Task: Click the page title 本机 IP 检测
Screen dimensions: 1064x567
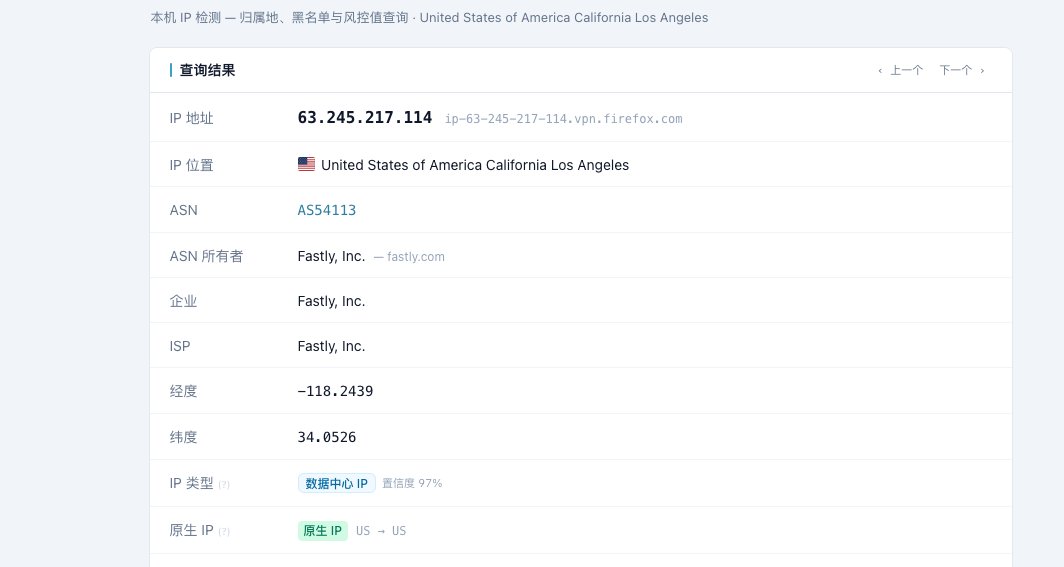Action: pos(186,18)
